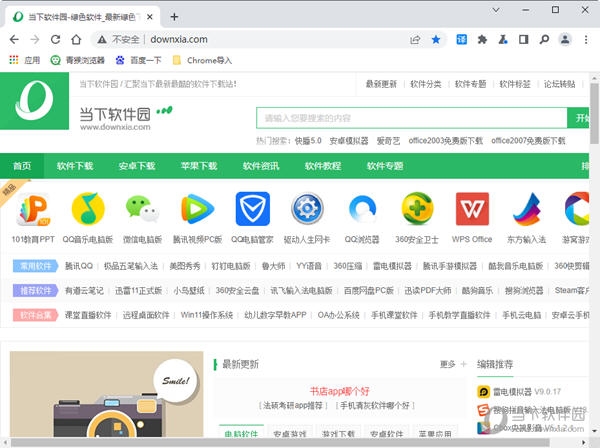
Task: Click the browser Back arrow
Action: pos(14,39)
